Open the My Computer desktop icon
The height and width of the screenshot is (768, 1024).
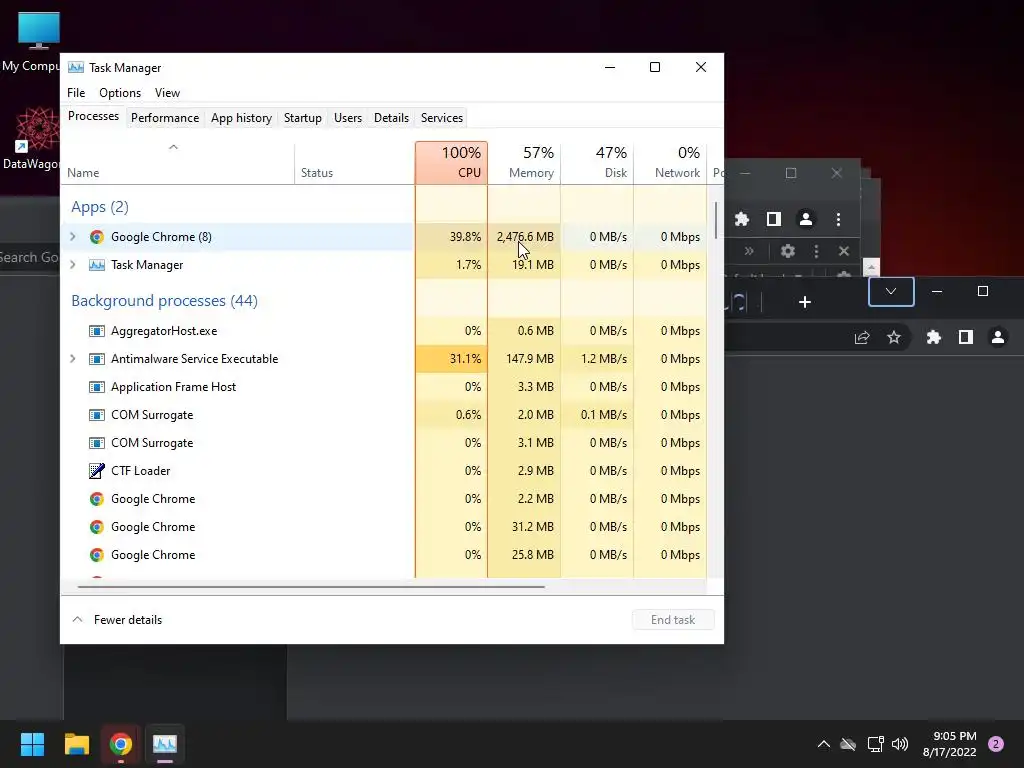pyautogui.click(x=38, y=40)
